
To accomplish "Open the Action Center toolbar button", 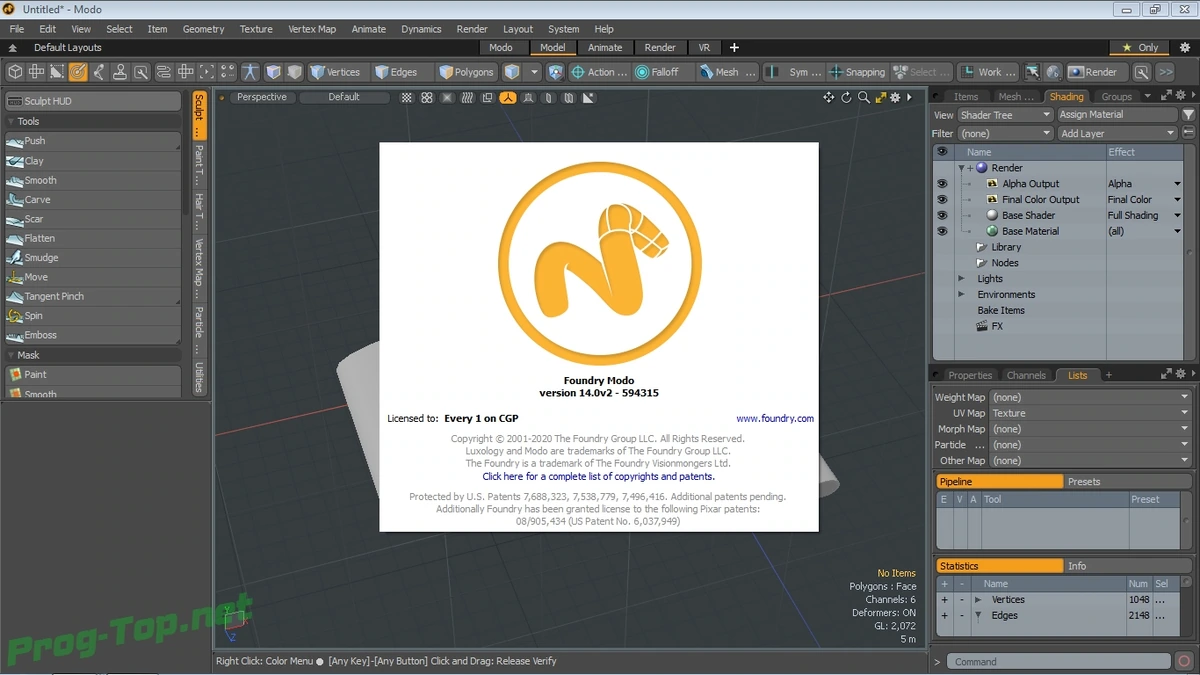I will pyautogui.click(x=599, y=72).
